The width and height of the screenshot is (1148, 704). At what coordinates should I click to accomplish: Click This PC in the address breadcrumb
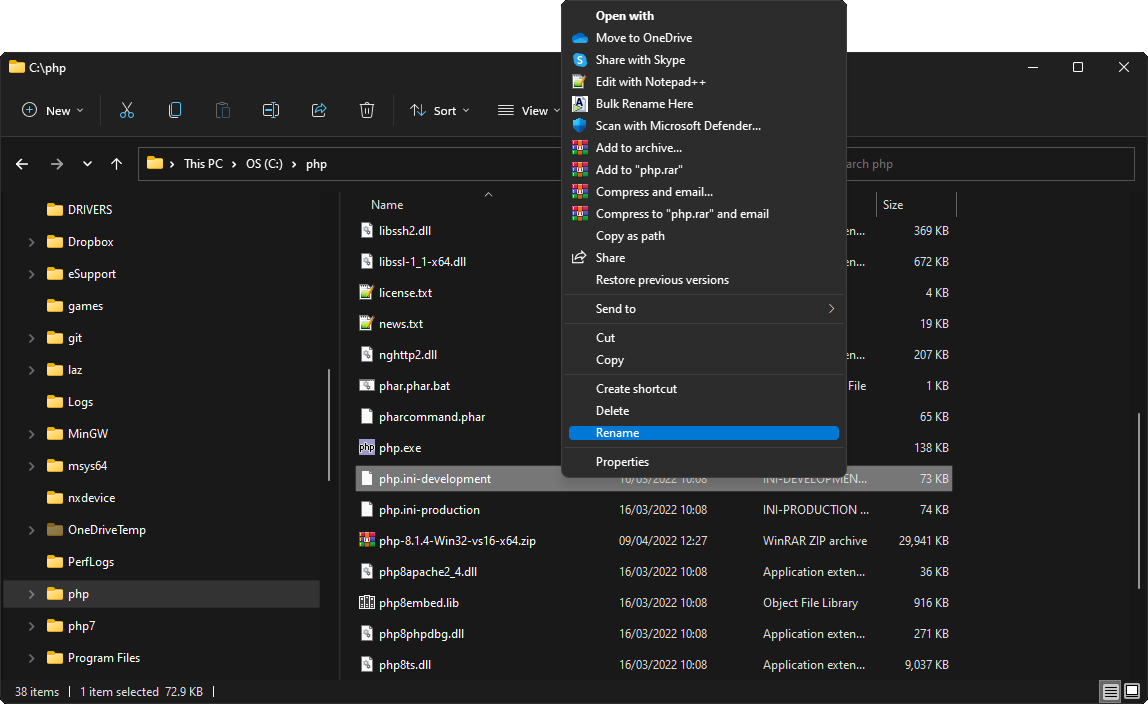pos(203,164)
